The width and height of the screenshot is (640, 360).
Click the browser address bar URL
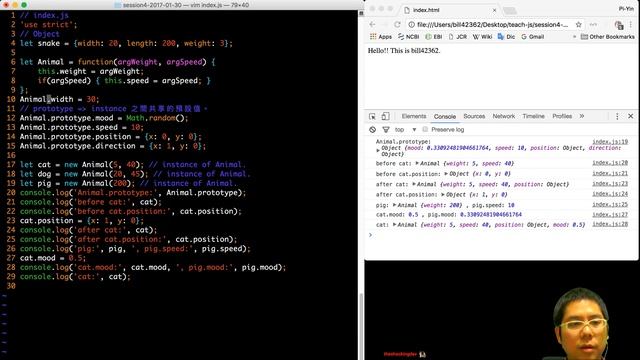click(x=492, y=25)
